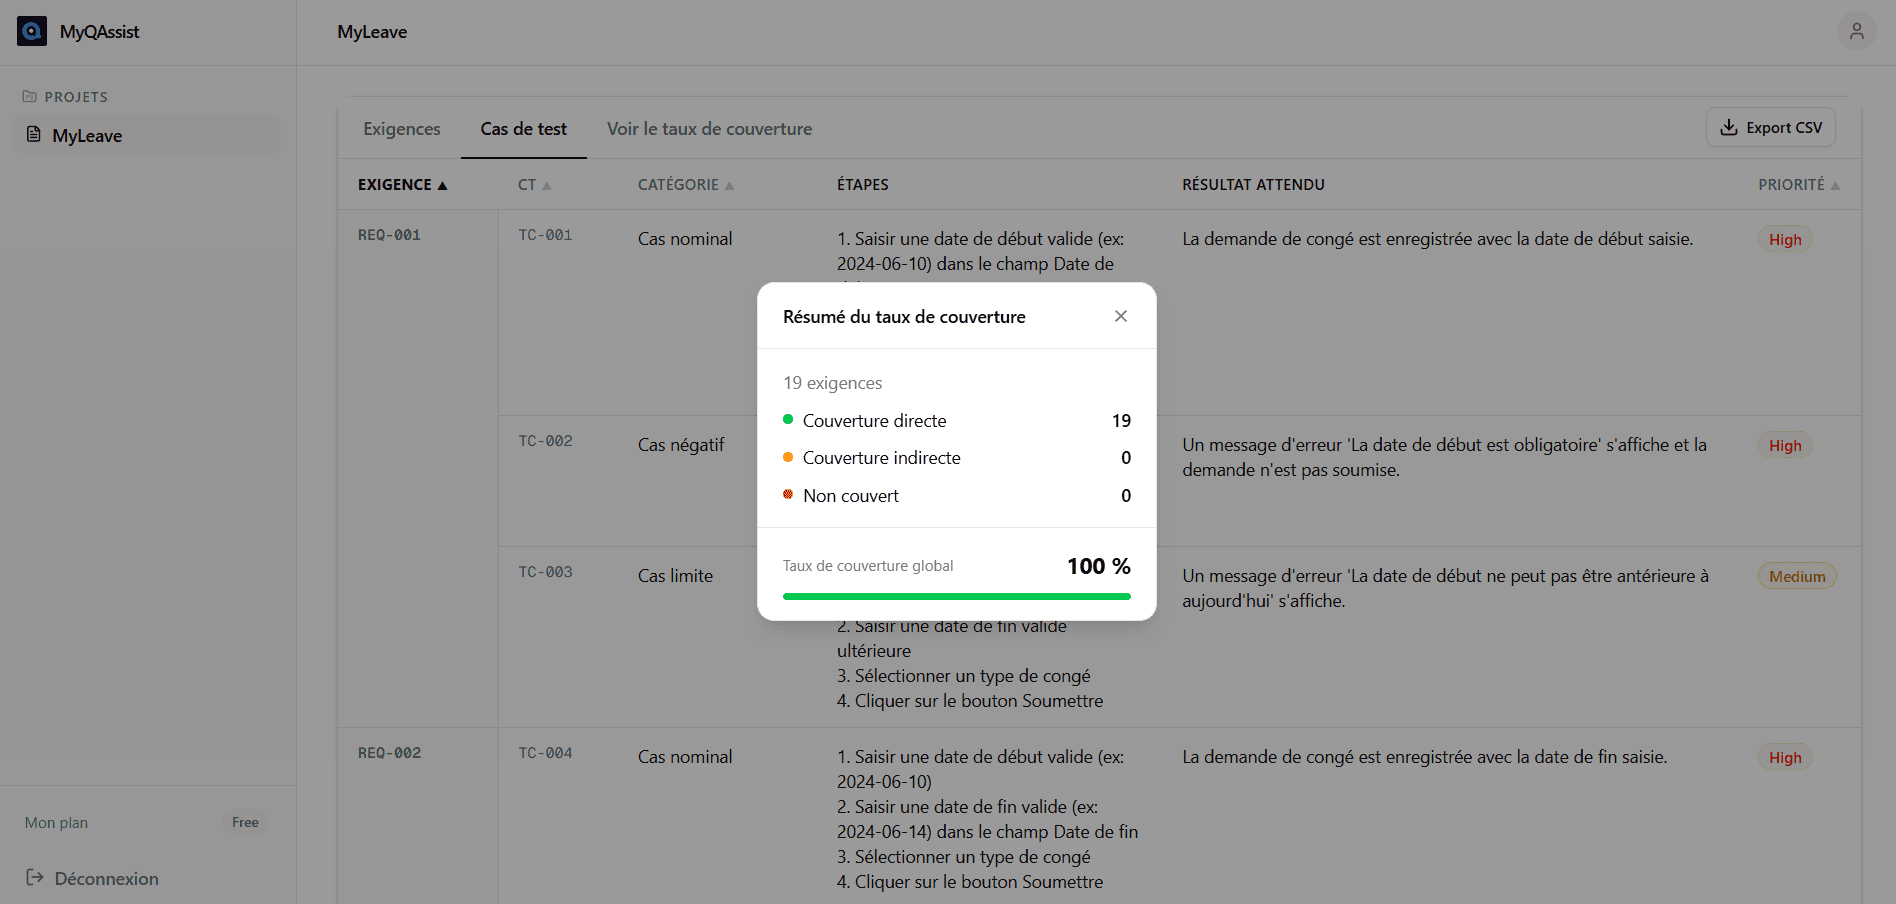
Task: Open the user profile icon top right
Action: [1857, 31]
